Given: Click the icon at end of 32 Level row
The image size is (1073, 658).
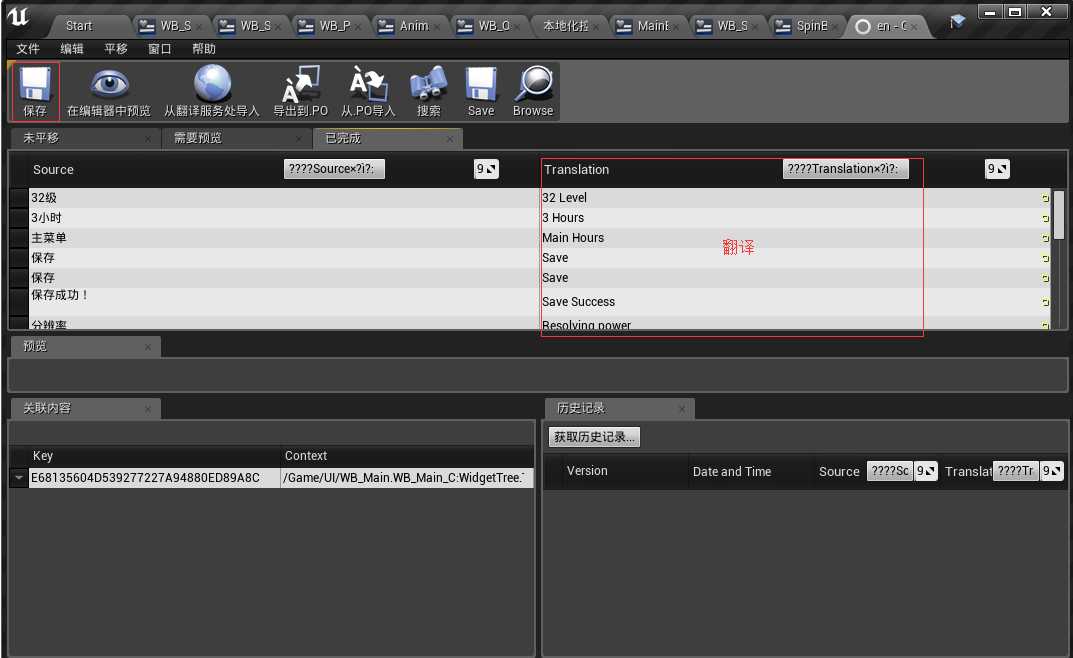Looking at the screenshot, I should [1045, 198].
